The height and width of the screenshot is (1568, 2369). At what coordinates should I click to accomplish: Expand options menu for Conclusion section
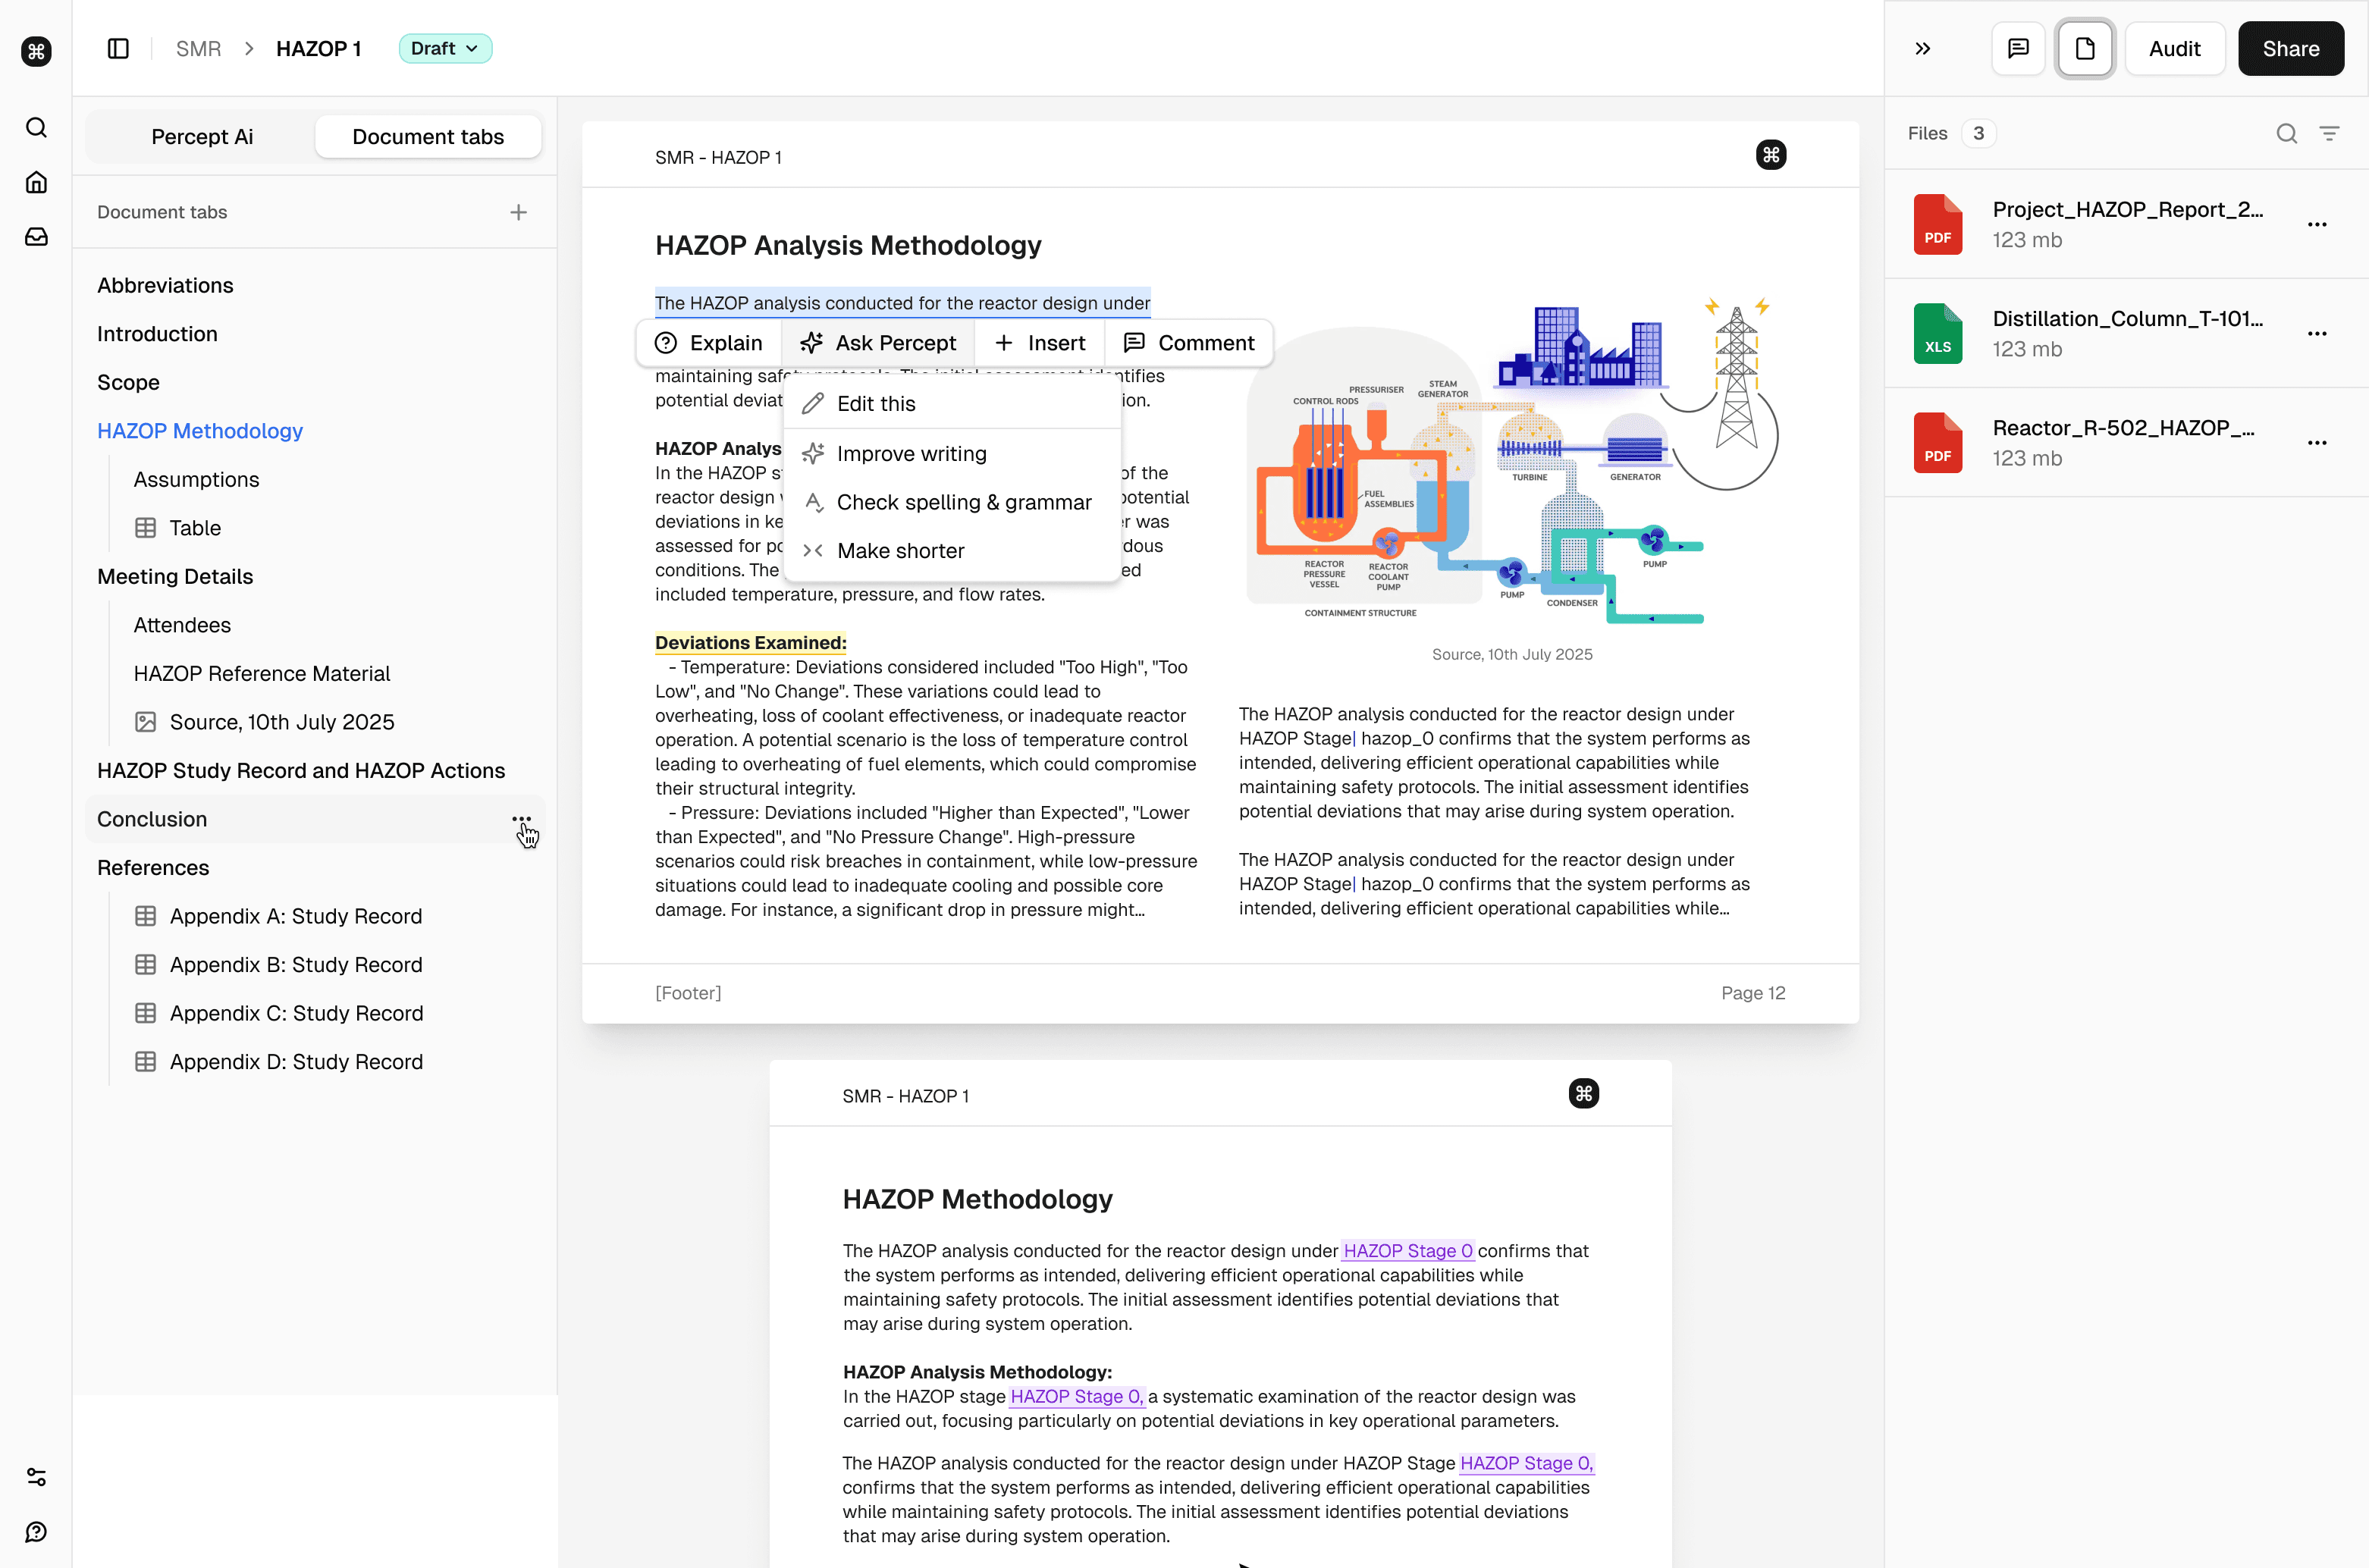coord(521,819)
